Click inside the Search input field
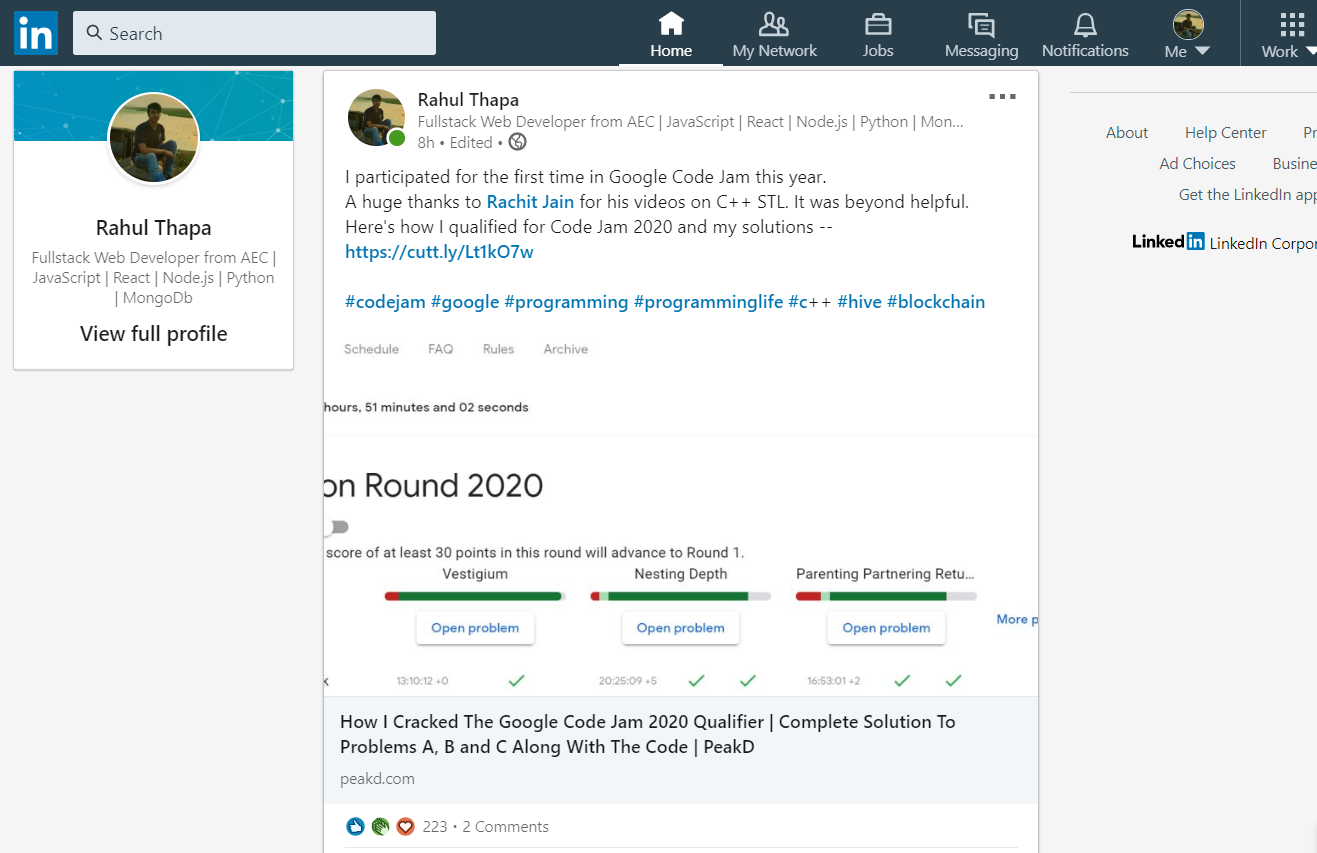 click(x=254, y=33)
